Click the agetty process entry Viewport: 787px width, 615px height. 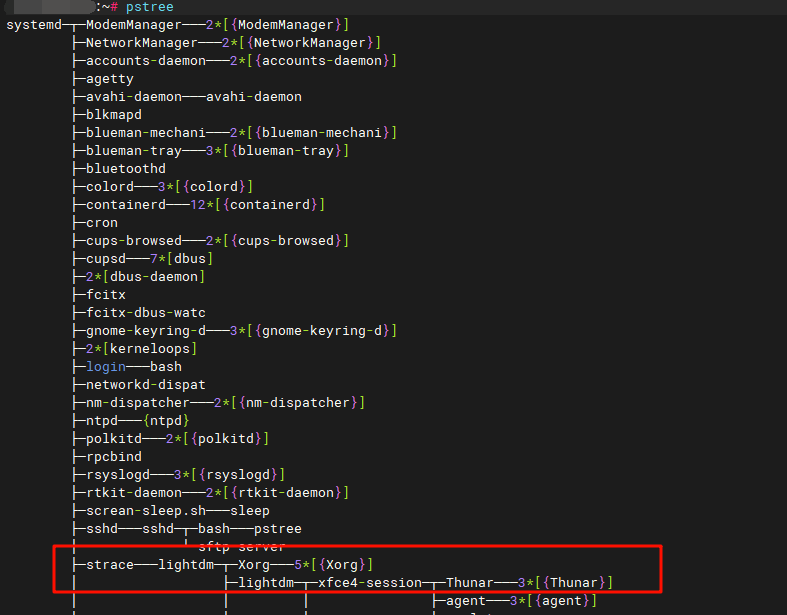109,79
